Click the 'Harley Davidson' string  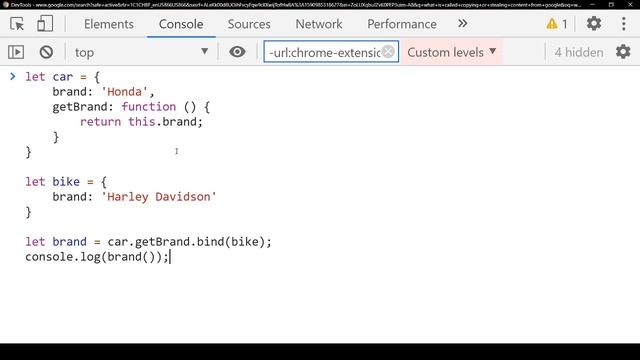click(x=159, y=197)
